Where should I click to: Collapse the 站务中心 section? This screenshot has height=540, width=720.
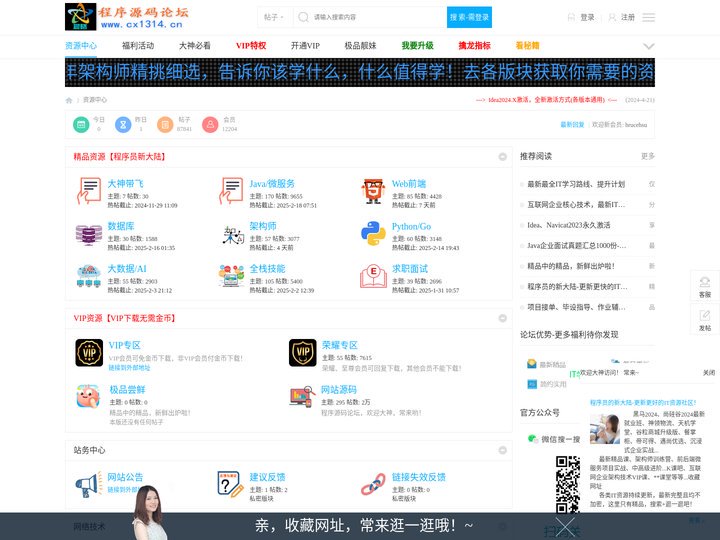pyautogui.click(x=502, y=450)
